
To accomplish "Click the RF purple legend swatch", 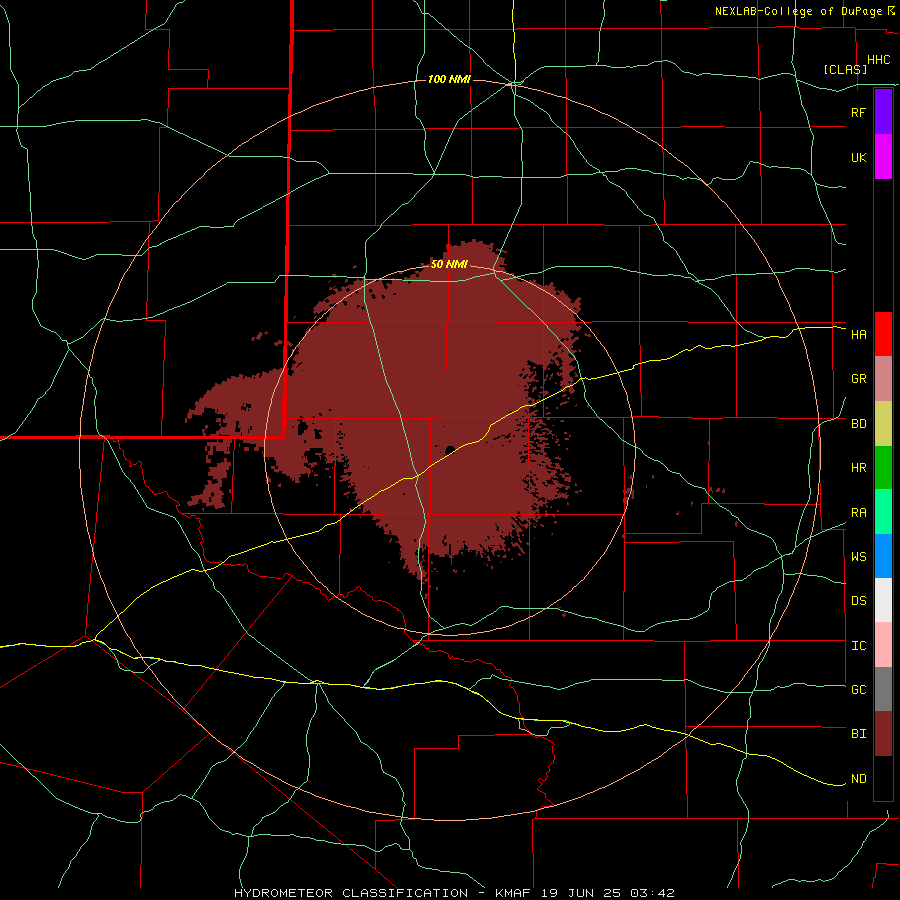I will (x=883, y=112).
